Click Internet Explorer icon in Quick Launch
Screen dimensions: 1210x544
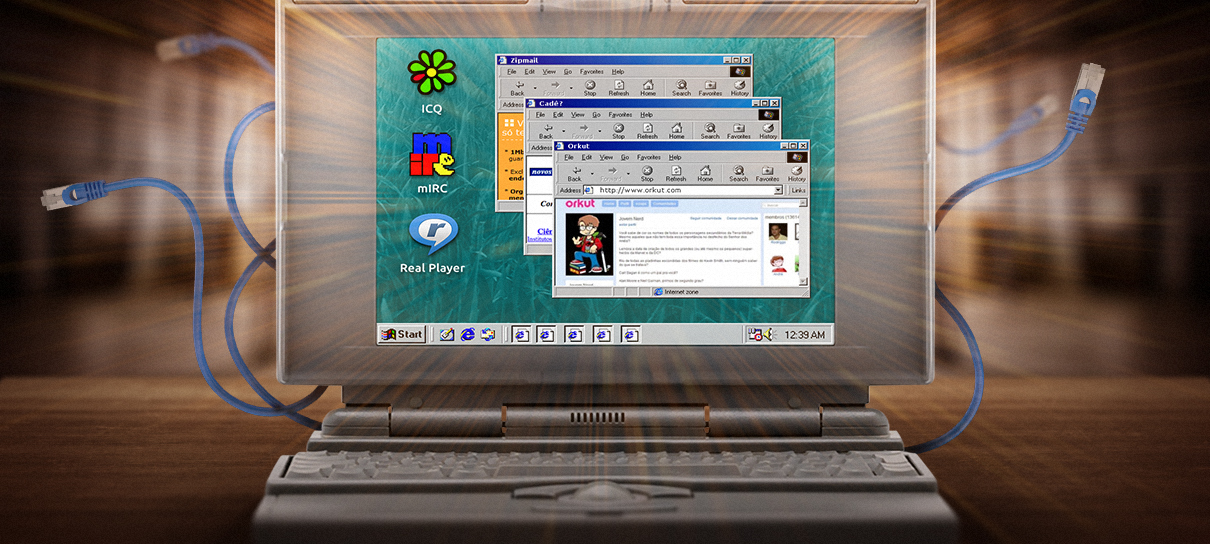click(x=467, y=334)
